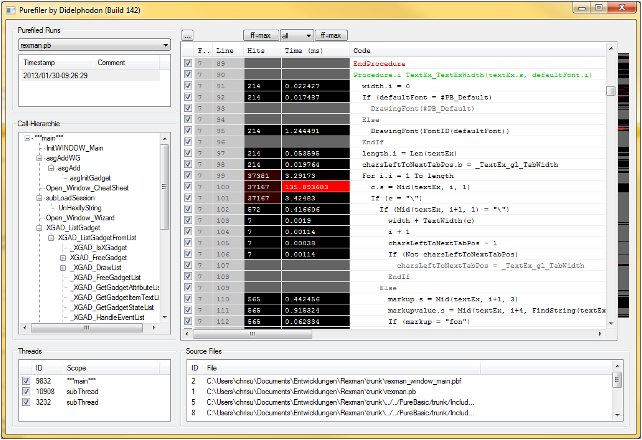This screenshot has height=440, width=642.
Task: Toggle checkbox for code line 112
Action: [x=188, y=321]
